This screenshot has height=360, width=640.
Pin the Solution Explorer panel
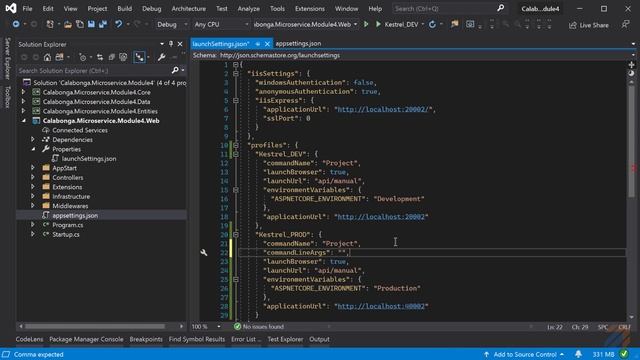tap(171, 44)
